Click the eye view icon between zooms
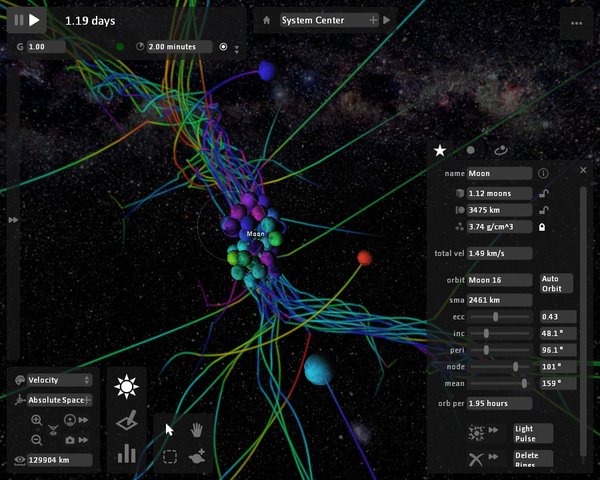The width and height of the screenshot is (600, 480). tap(53, 430)
